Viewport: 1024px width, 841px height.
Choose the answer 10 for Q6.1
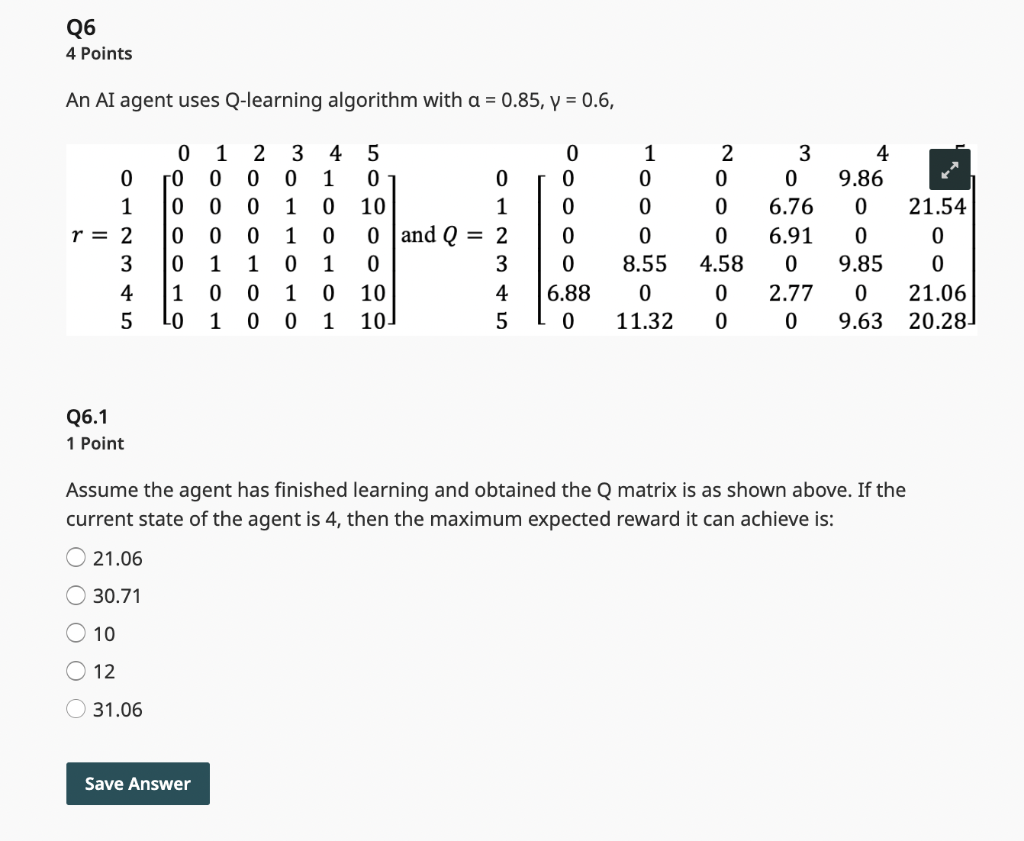75,633
